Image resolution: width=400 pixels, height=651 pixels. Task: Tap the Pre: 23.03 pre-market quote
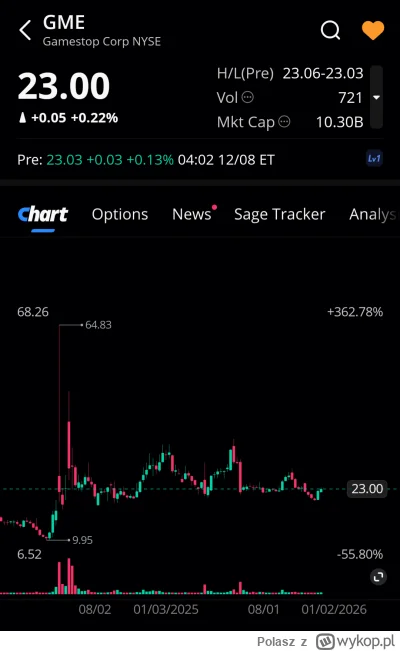click(x=95, y=160)
